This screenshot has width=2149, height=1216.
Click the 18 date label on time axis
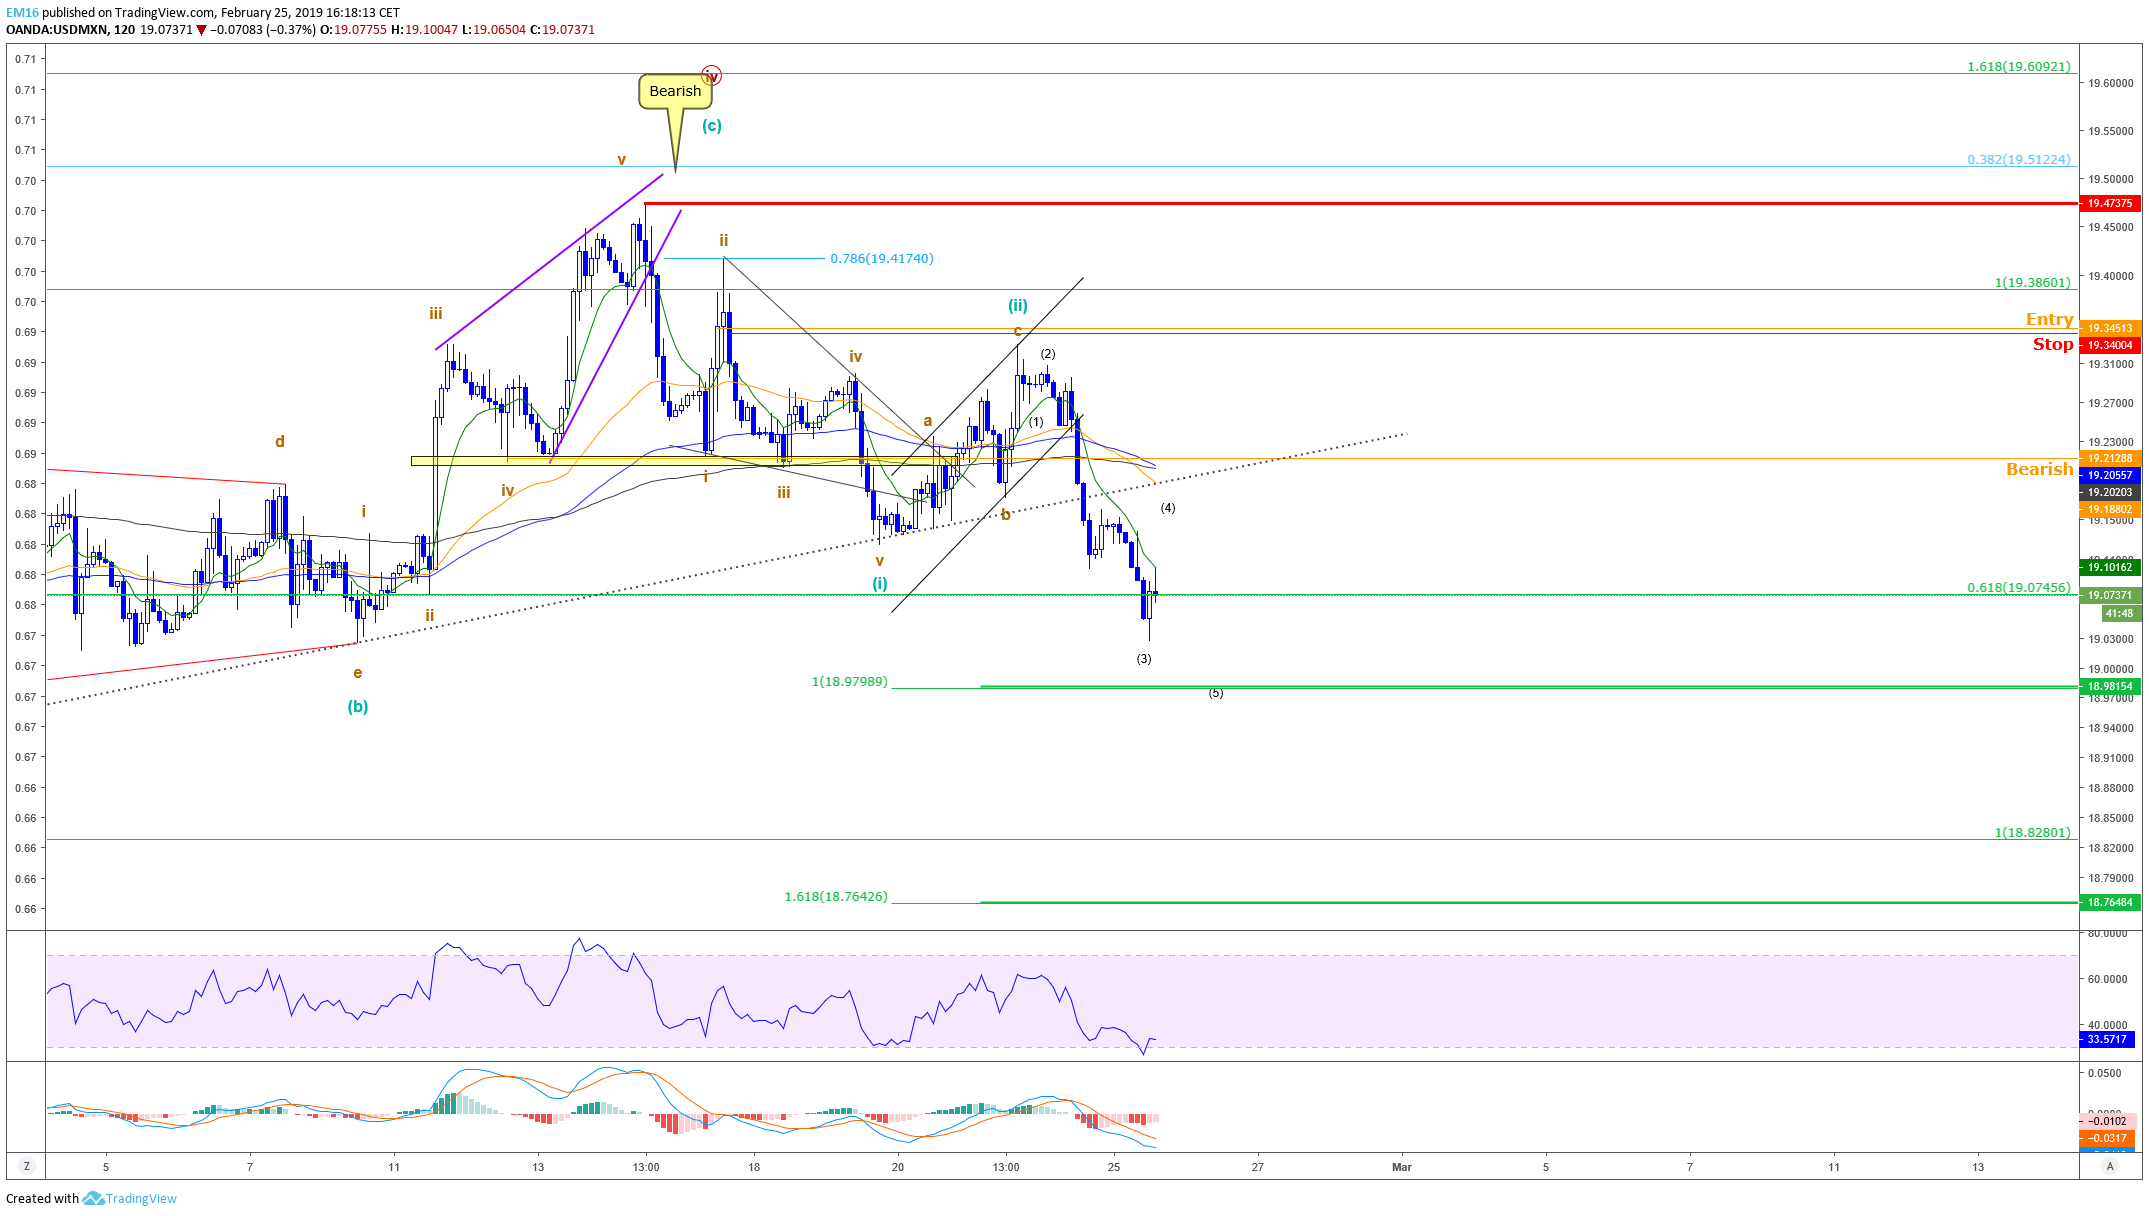(754, 1167)
